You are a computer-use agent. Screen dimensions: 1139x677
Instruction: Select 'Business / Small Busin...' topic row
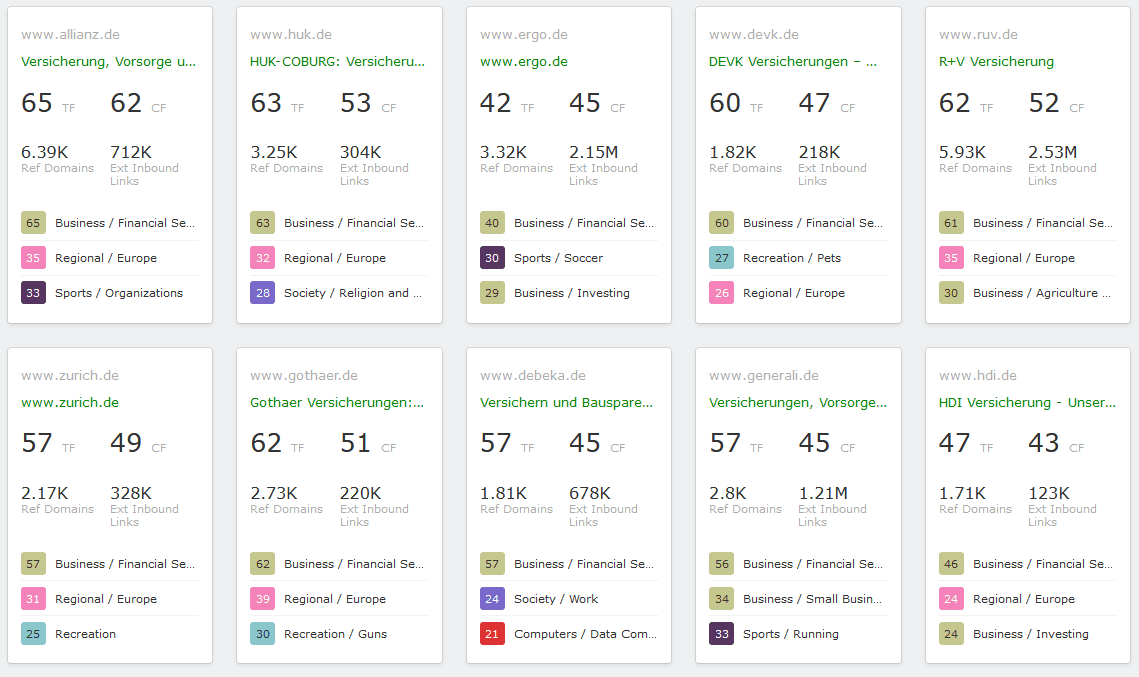coord(812,599)
